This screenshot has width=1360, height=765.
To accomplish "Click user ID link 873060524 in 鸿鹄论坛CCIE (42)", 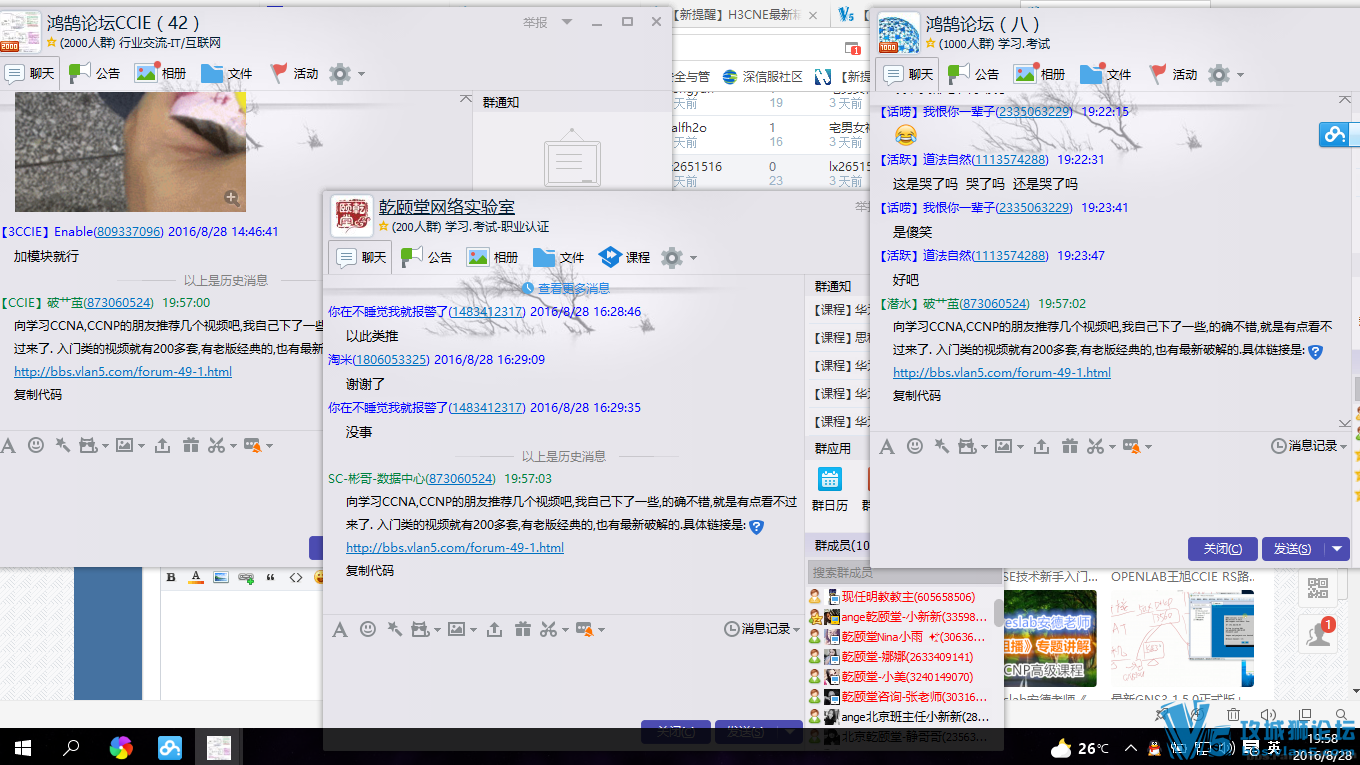I will pyautogui.click(x=119, y=302).
